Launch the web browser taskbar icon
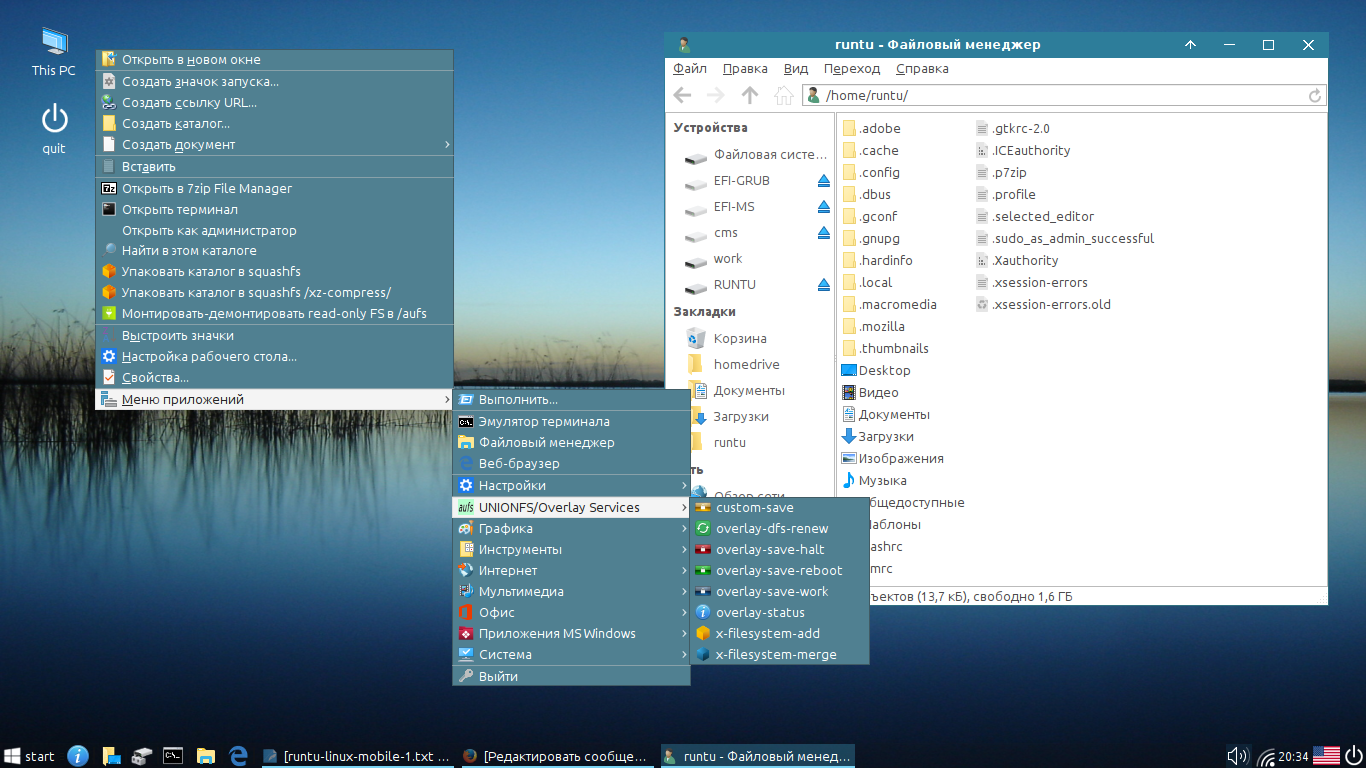This screenshot has width=1366, height=768. [238, 755]
